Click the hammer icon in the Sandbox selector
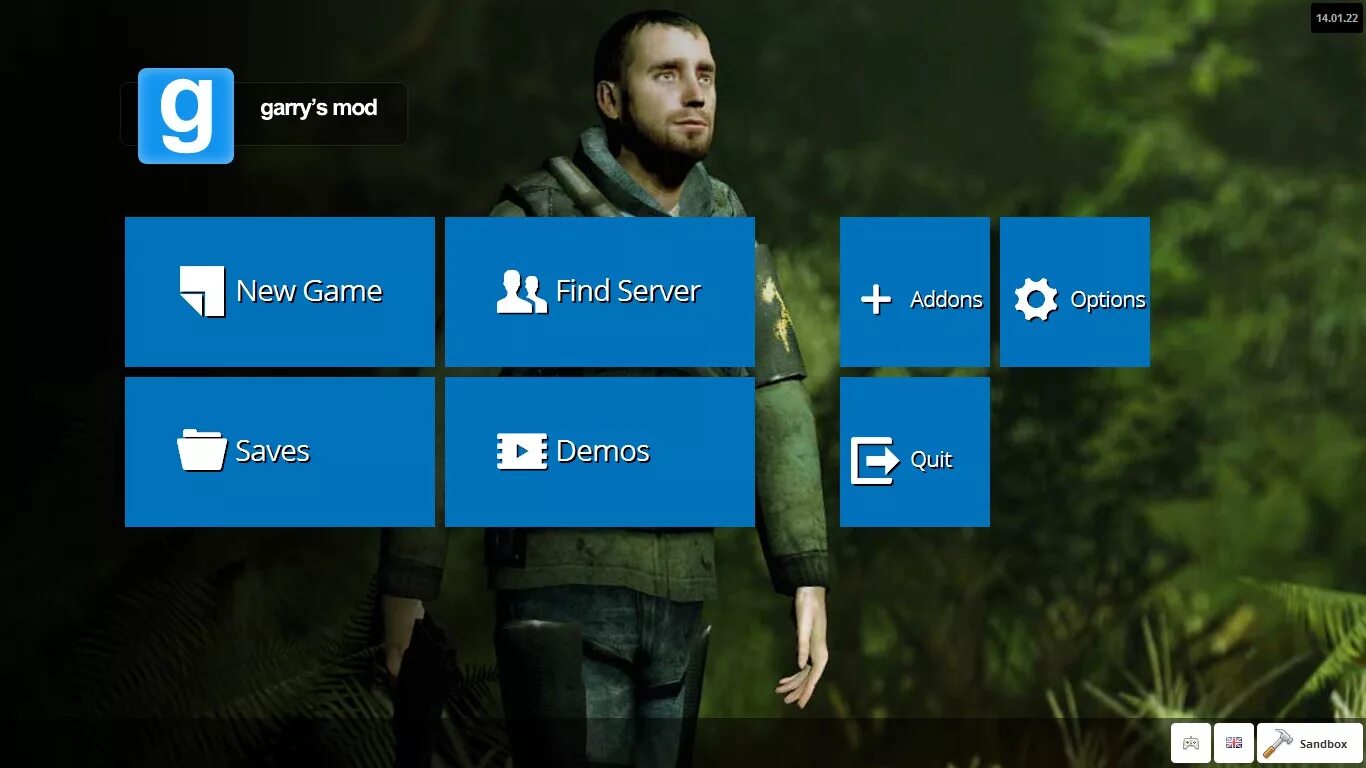1366x768 pixels. pos(1277,743)
